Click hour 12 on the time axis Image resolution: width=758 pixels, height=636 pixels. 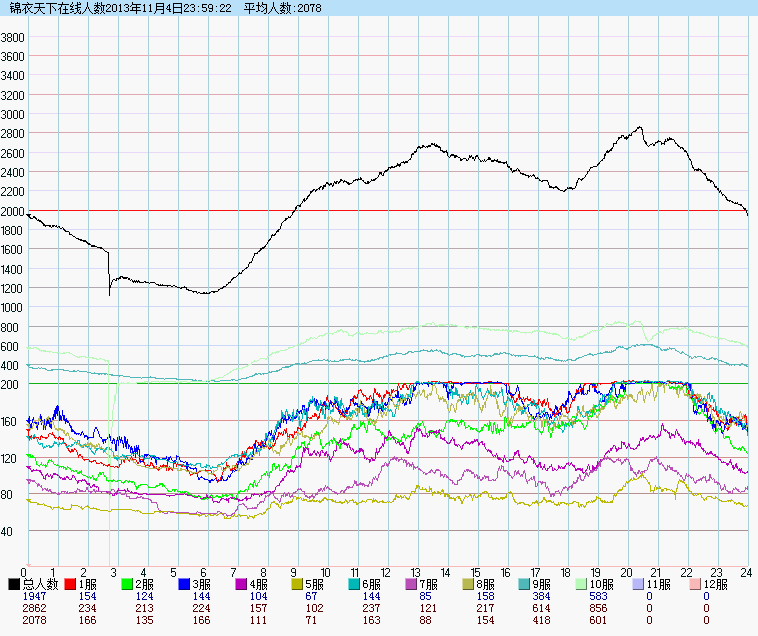(385, 573)
